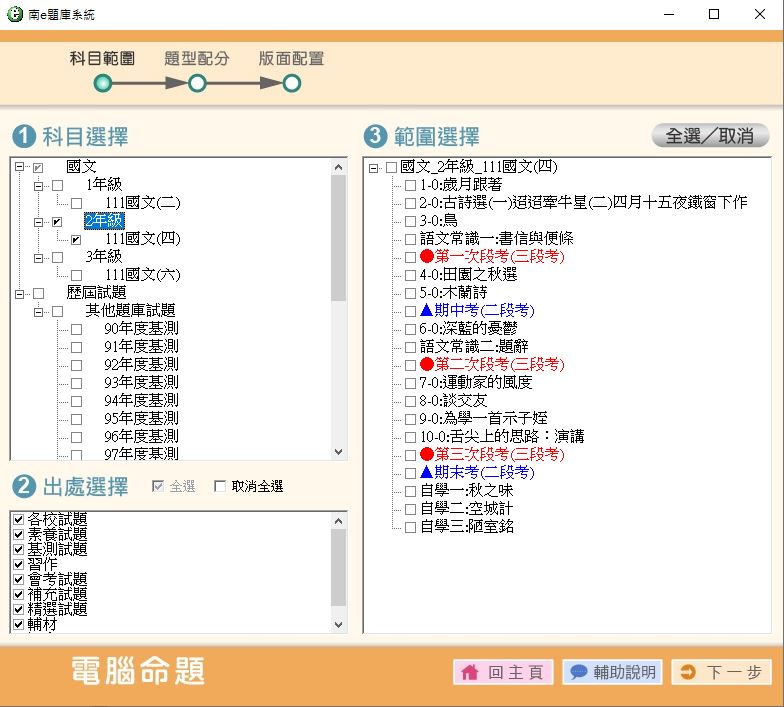Select the highlighted 2年級 tree item
This screenshot has height=707, width=784.
click(104, 220)
